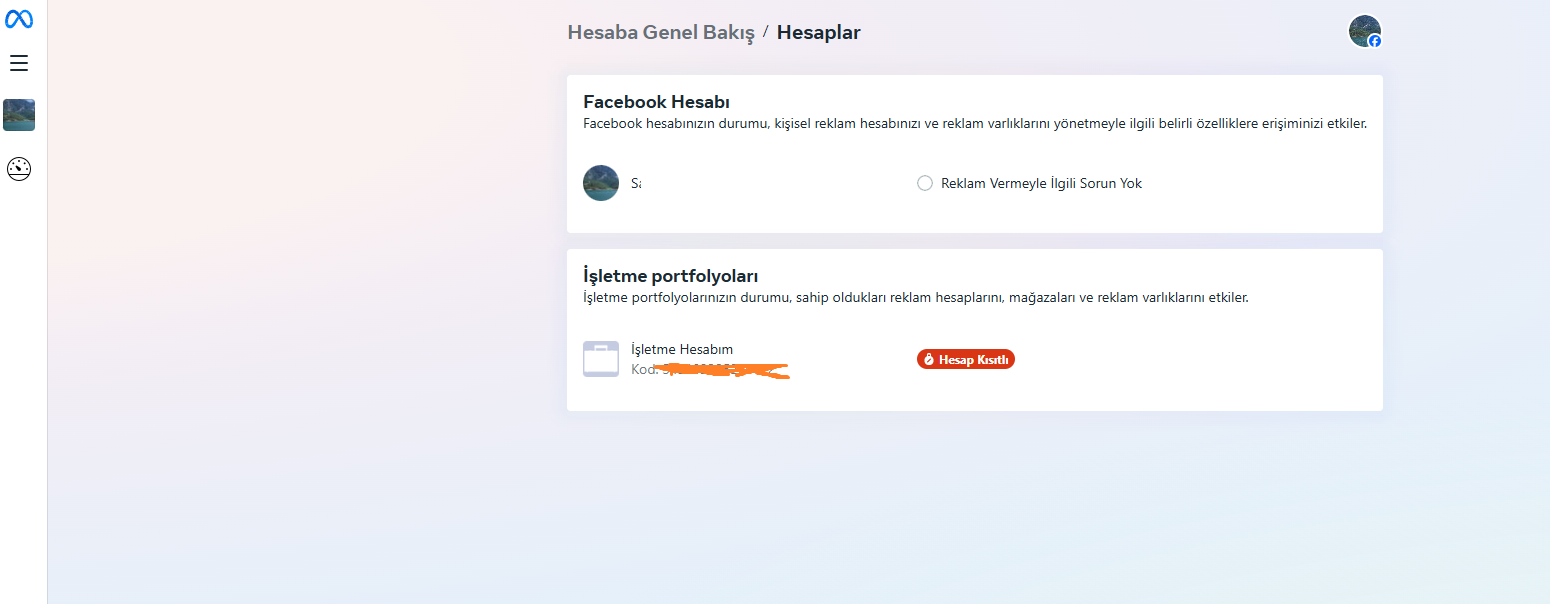
Task: Go to Hesaba Genel Bakış breadcrumb
Action: [661, 32]
